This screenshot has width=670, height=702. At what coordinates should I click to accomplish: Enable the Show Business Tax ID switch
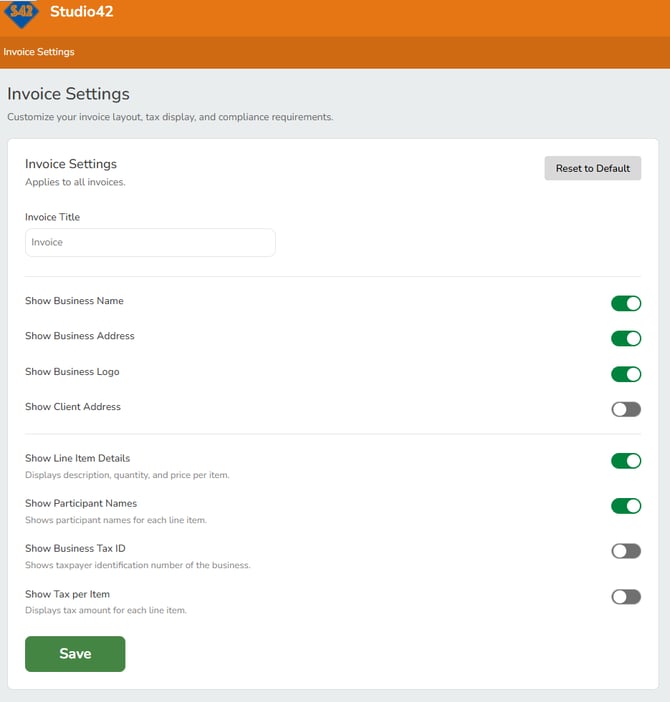(625, 551)
